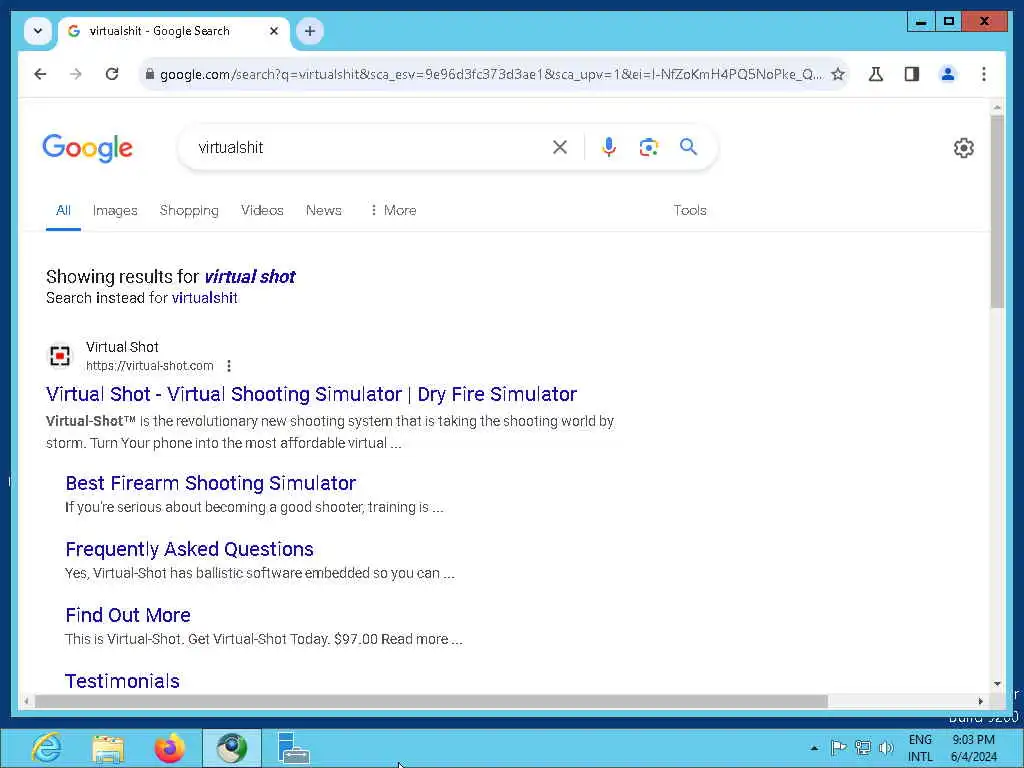Click the scroll down arrow
Viewport: 1024px width, 768px height.
[997, 684]
